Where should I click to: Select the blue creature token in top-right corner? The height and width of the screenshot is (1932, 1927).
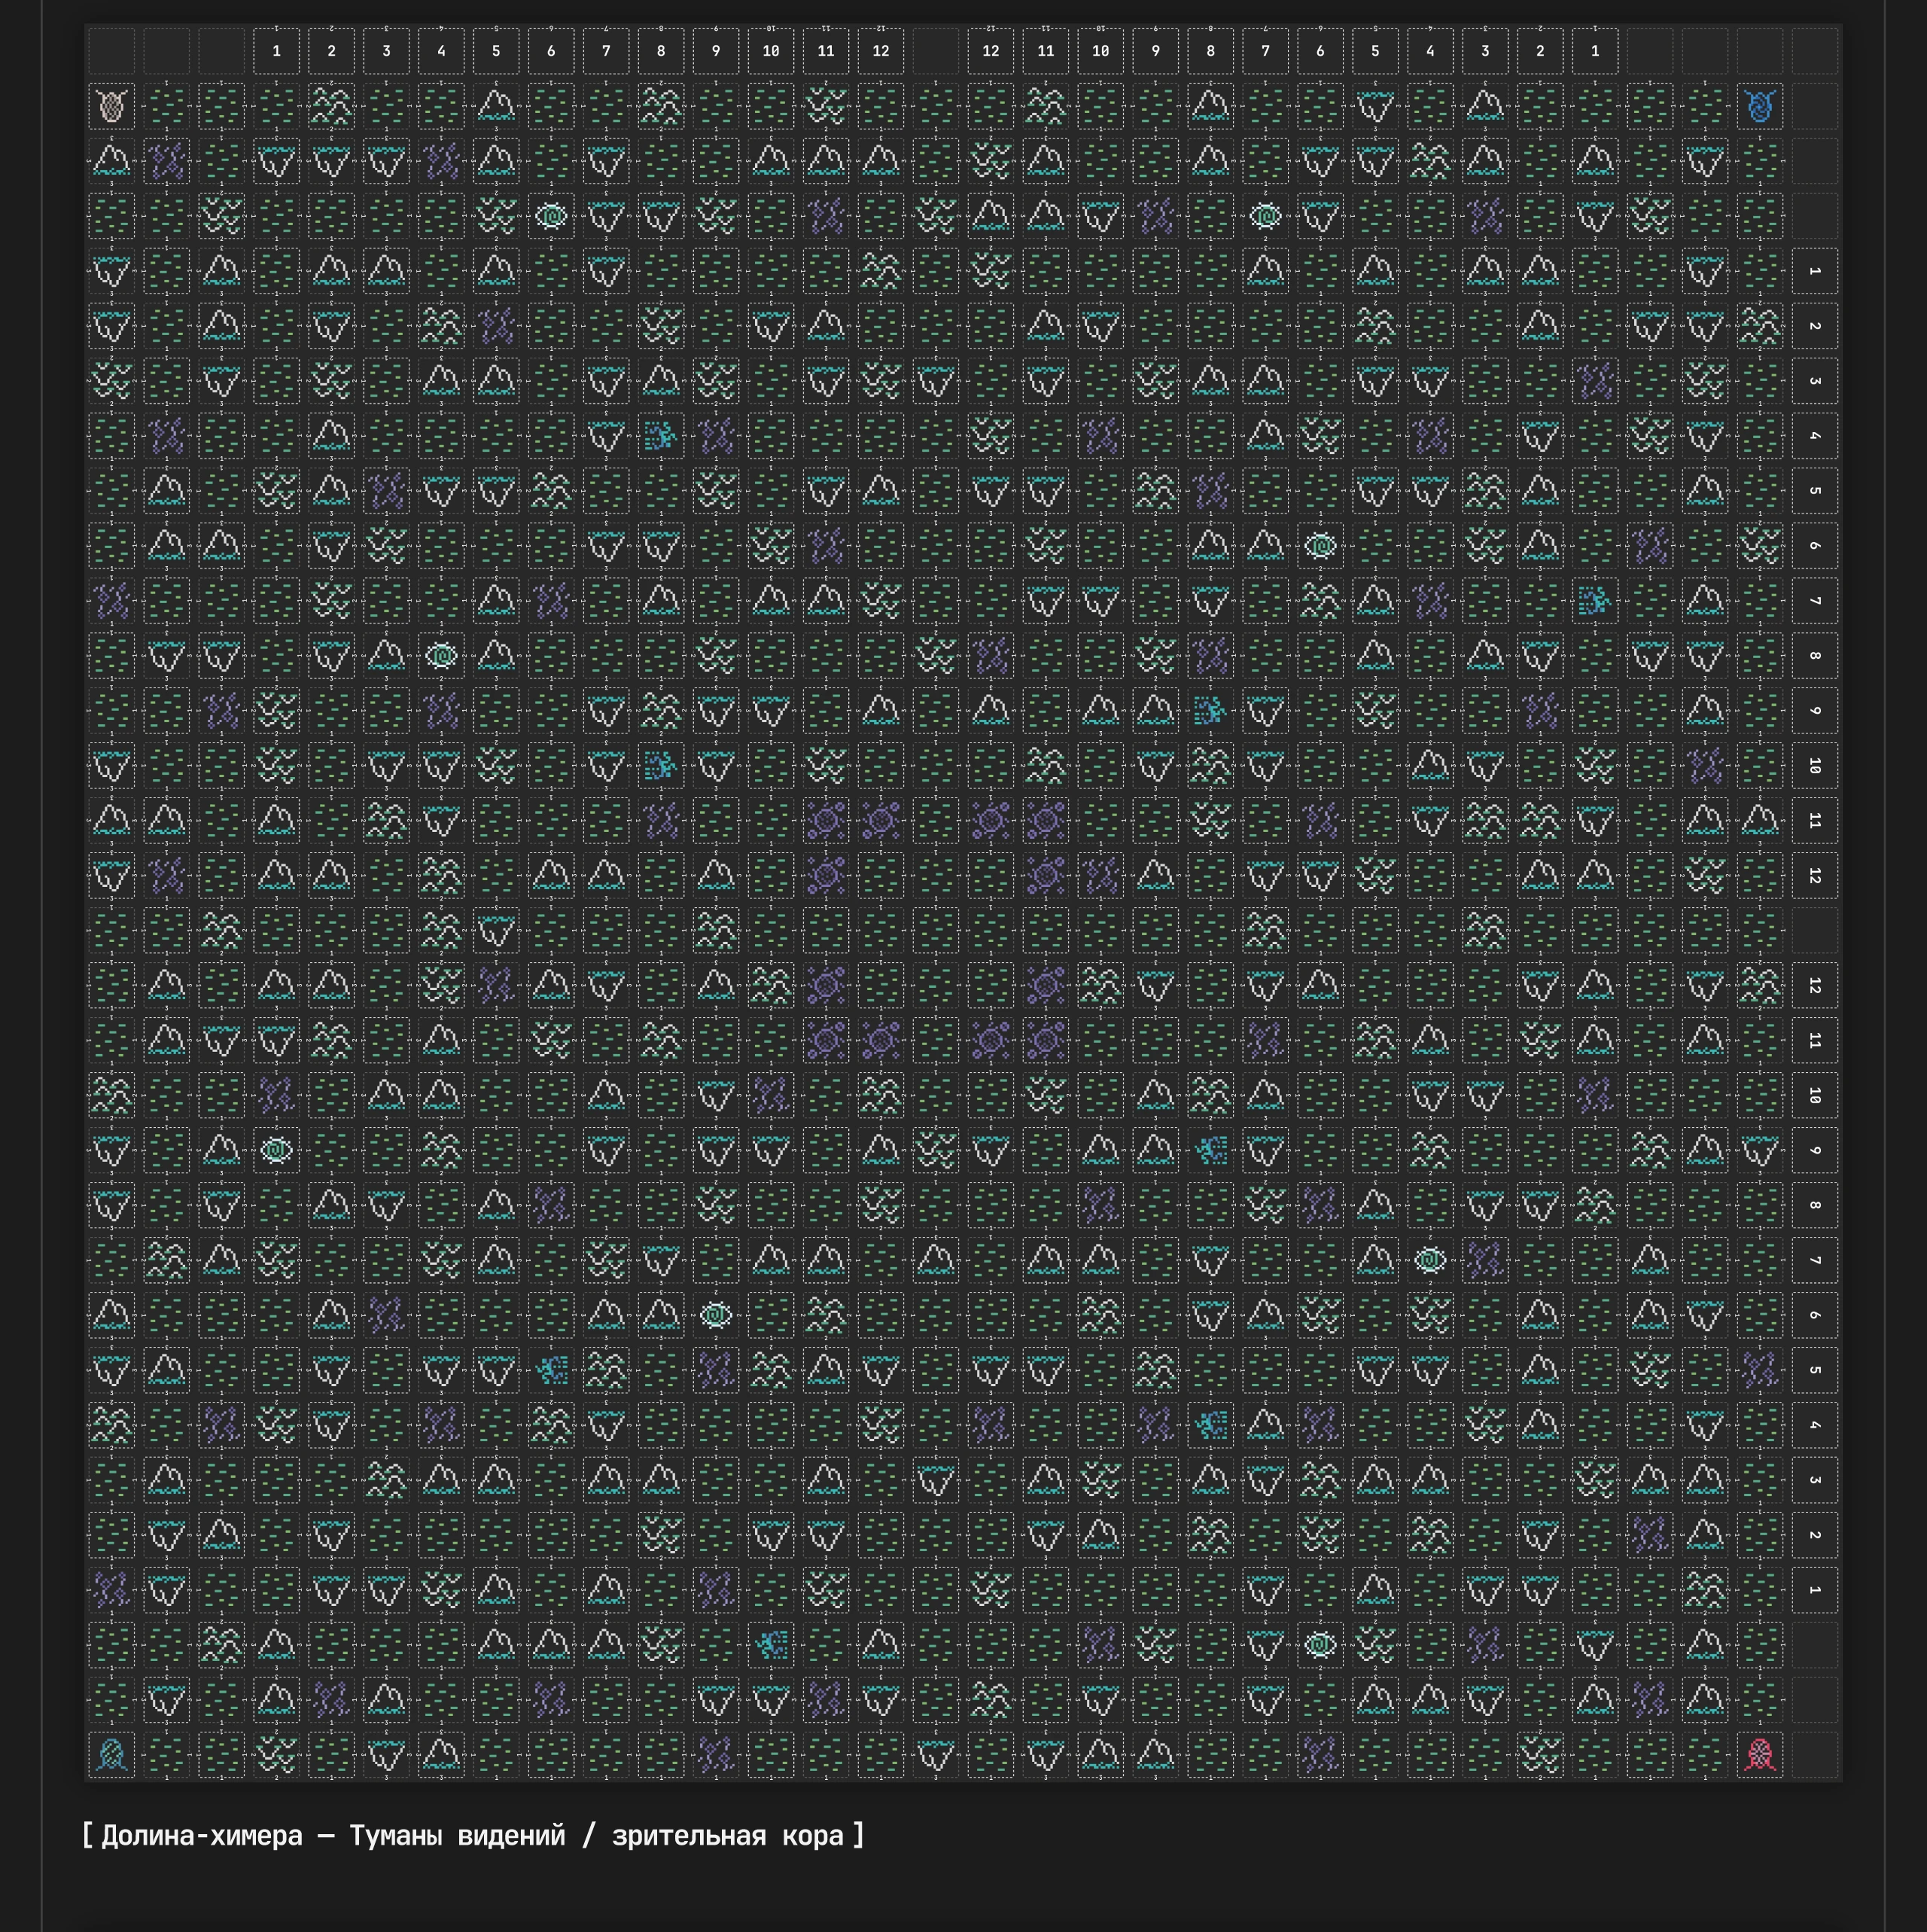1759,106
